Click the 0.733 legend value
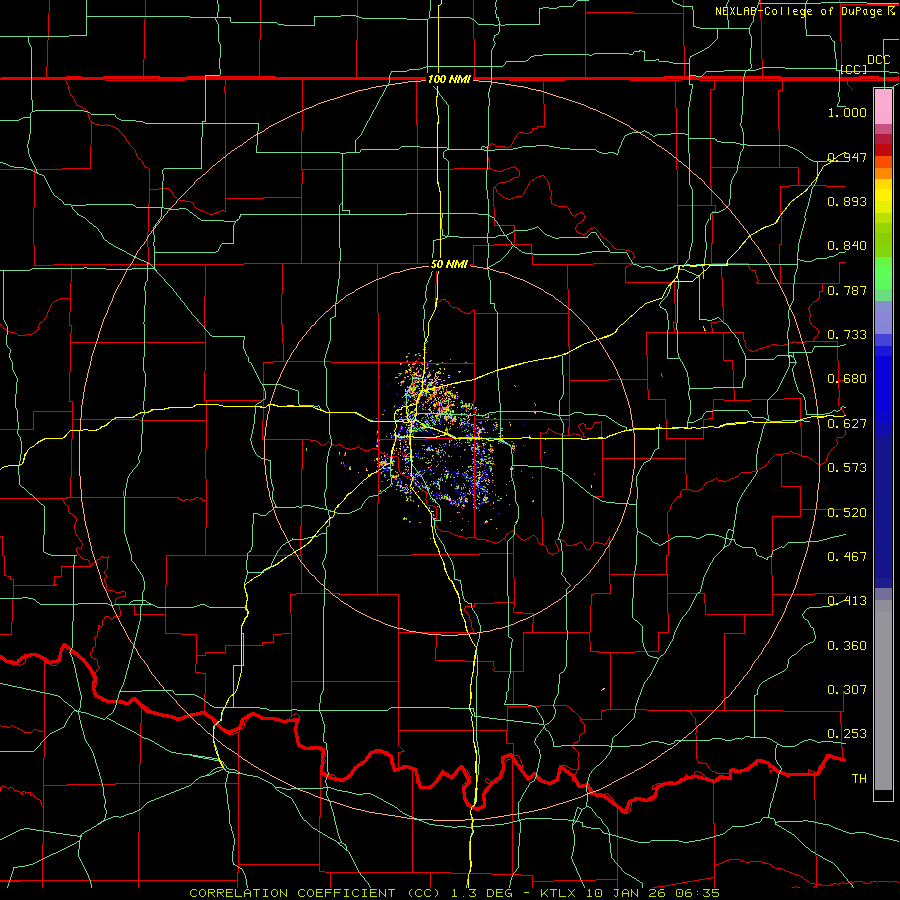The width and height of the screenshot is (900, 900). click(x=847, y=335)
